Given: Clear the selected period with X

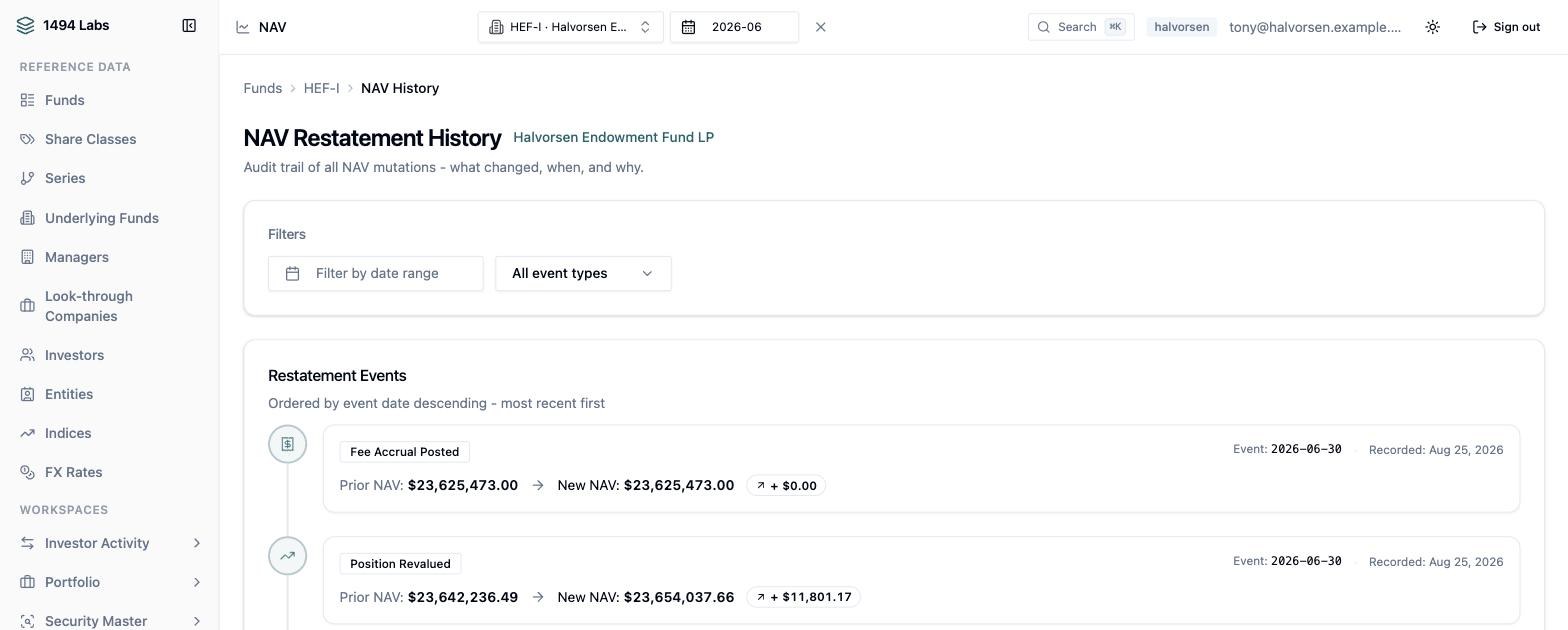Looking at the screenshot, I should [821, 27].
